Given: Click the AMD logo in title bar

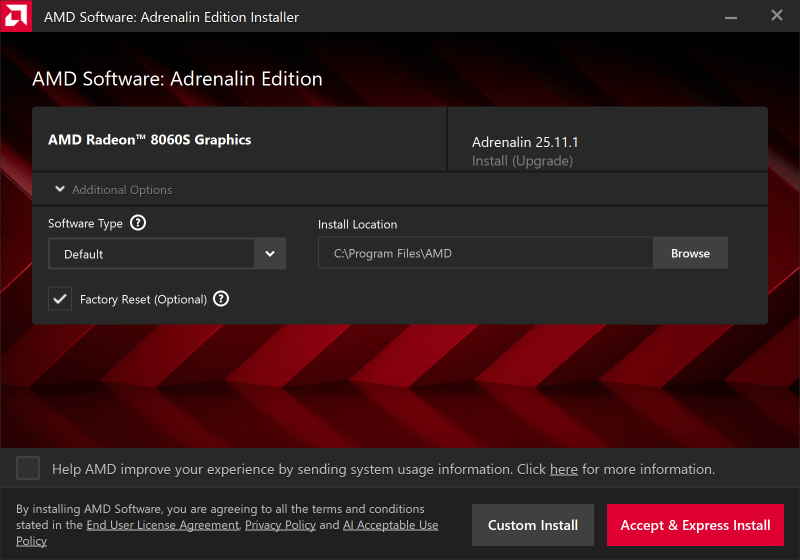Looking at the screenshot, I should coord(16,16).
